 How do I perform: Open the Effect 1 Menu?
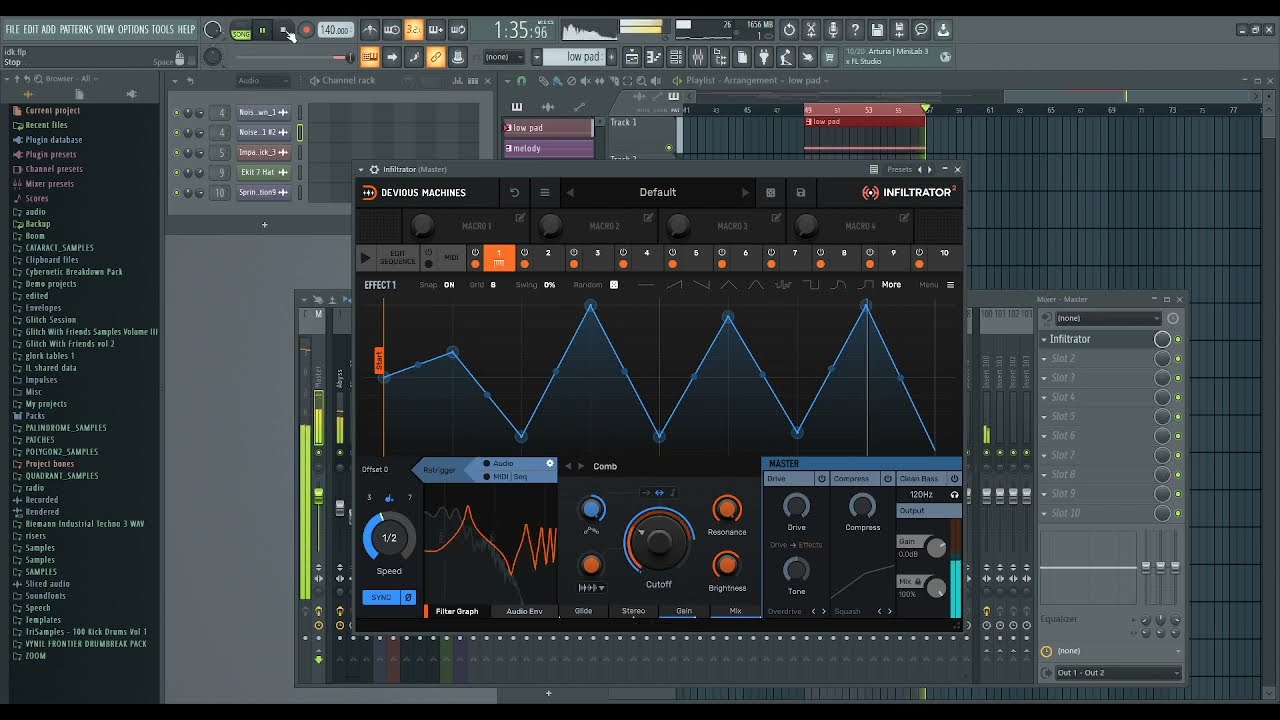[x=937, y=285]
